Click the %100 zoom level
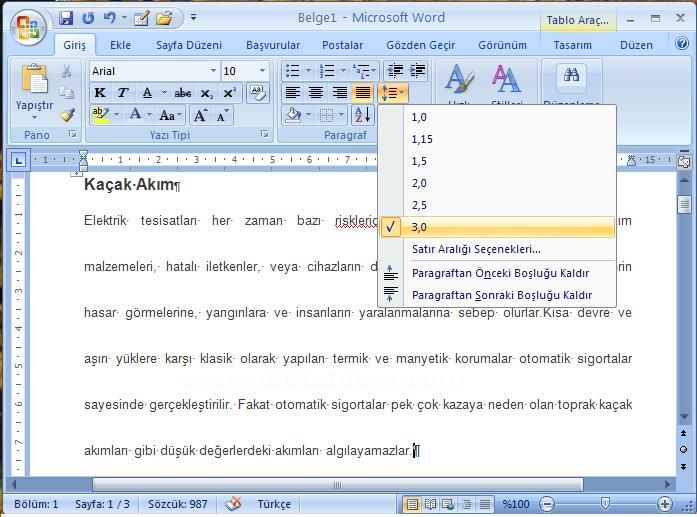697x517 pixels. [x=516, y=504]
